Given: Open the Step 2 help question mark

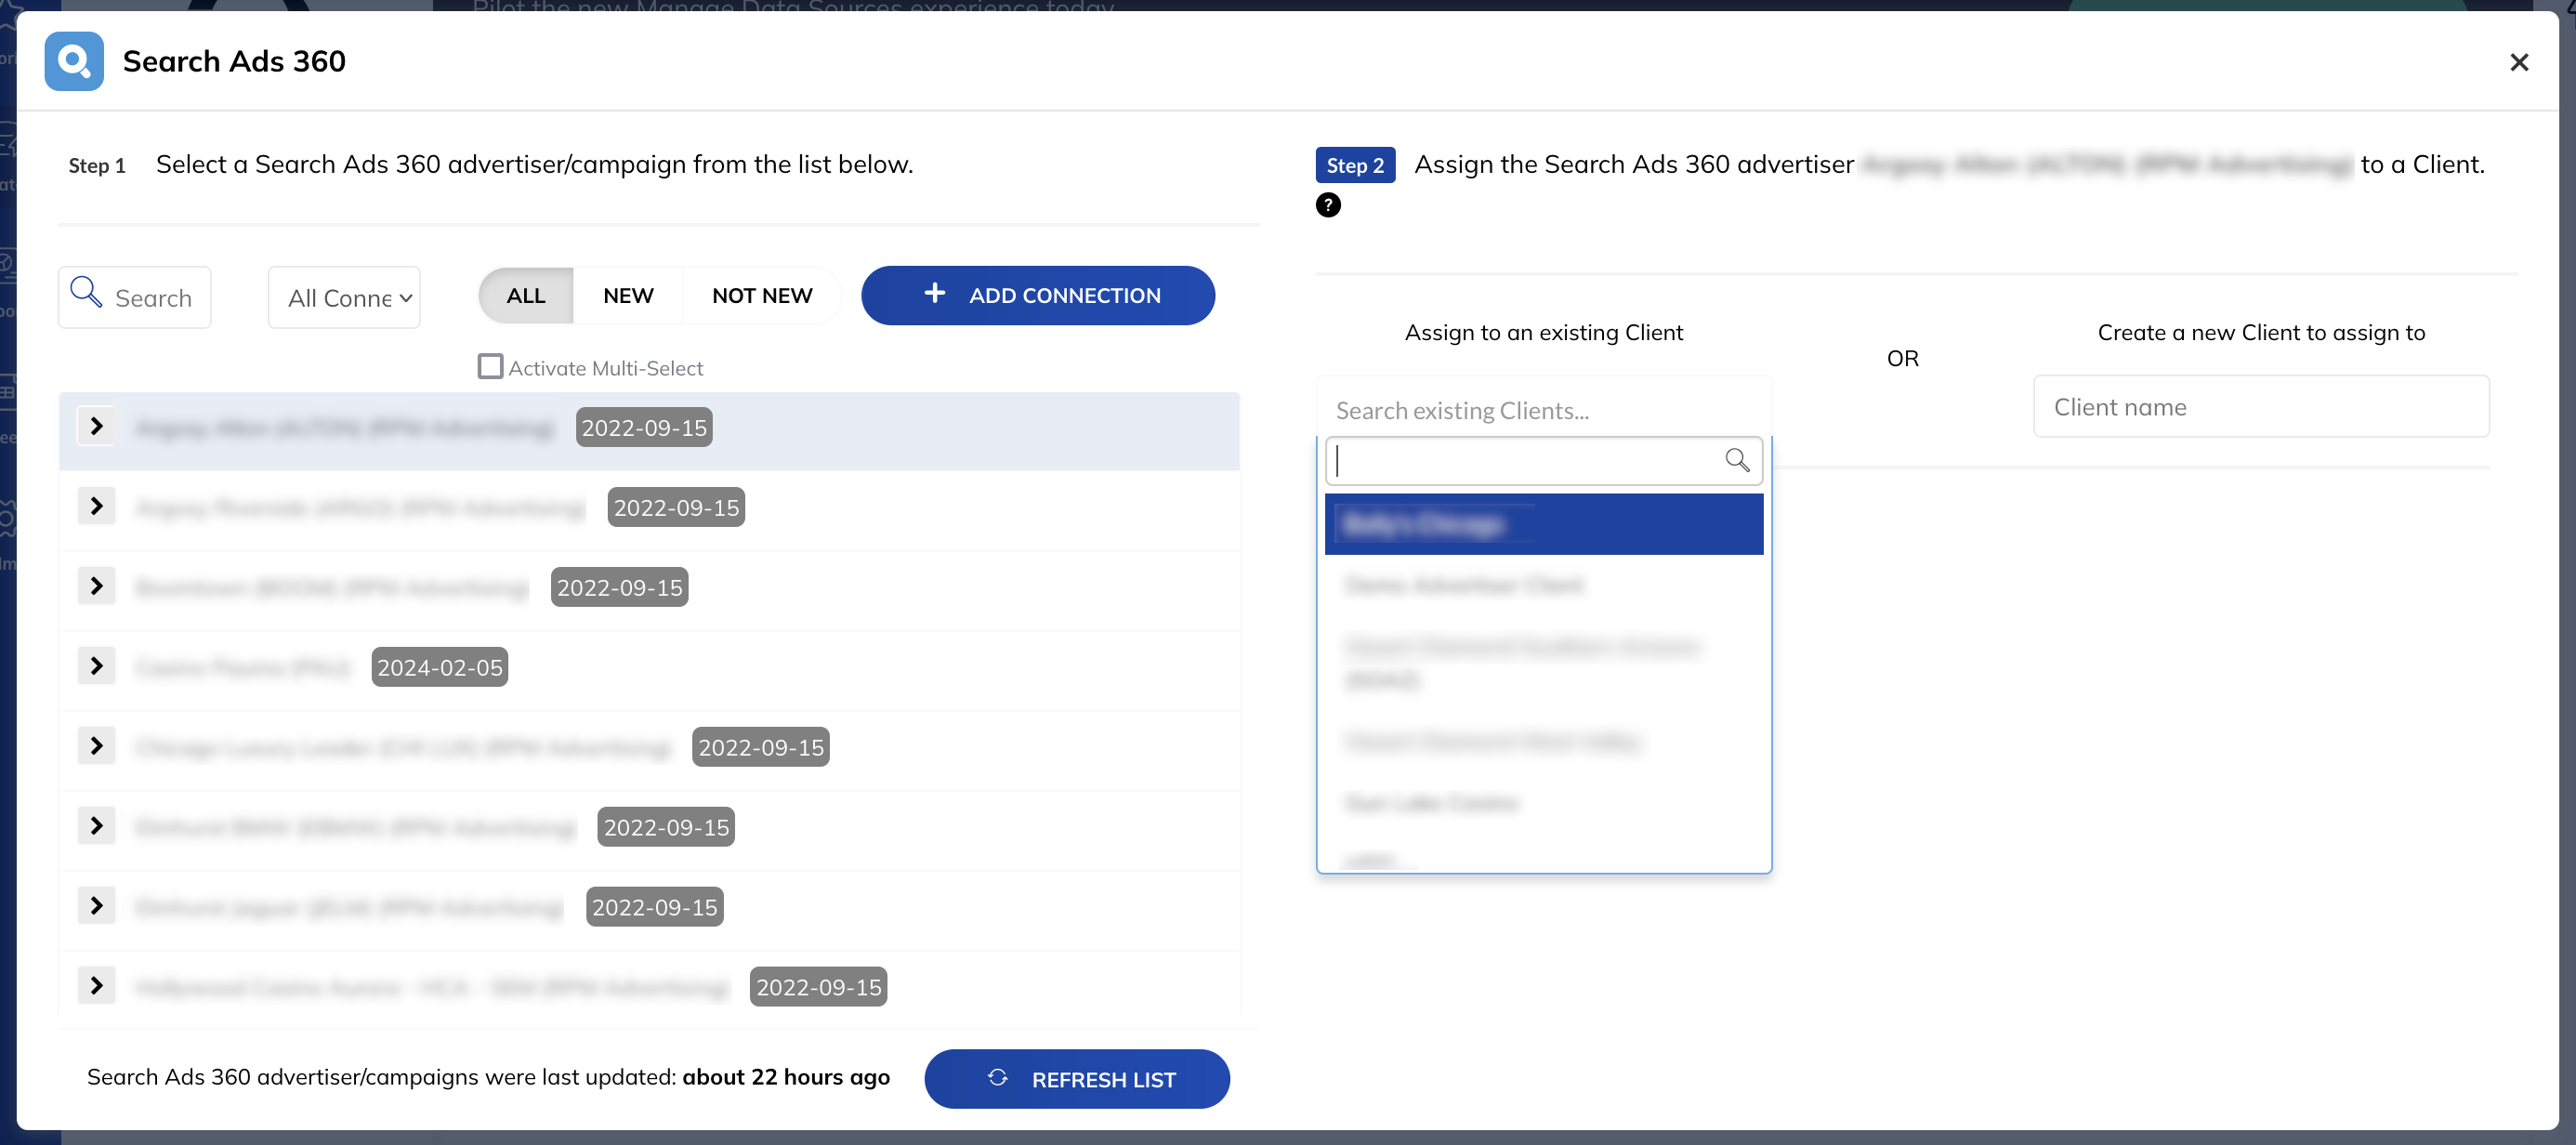Looking at the screenshot, I should point(1328,205).
